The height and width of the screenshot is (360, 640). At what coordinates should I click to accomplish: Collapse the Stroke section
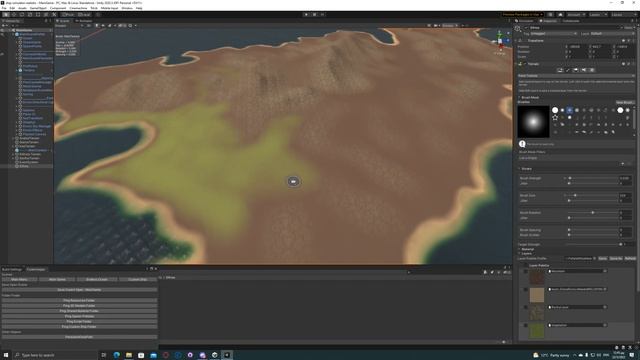(x=520, y=169)
